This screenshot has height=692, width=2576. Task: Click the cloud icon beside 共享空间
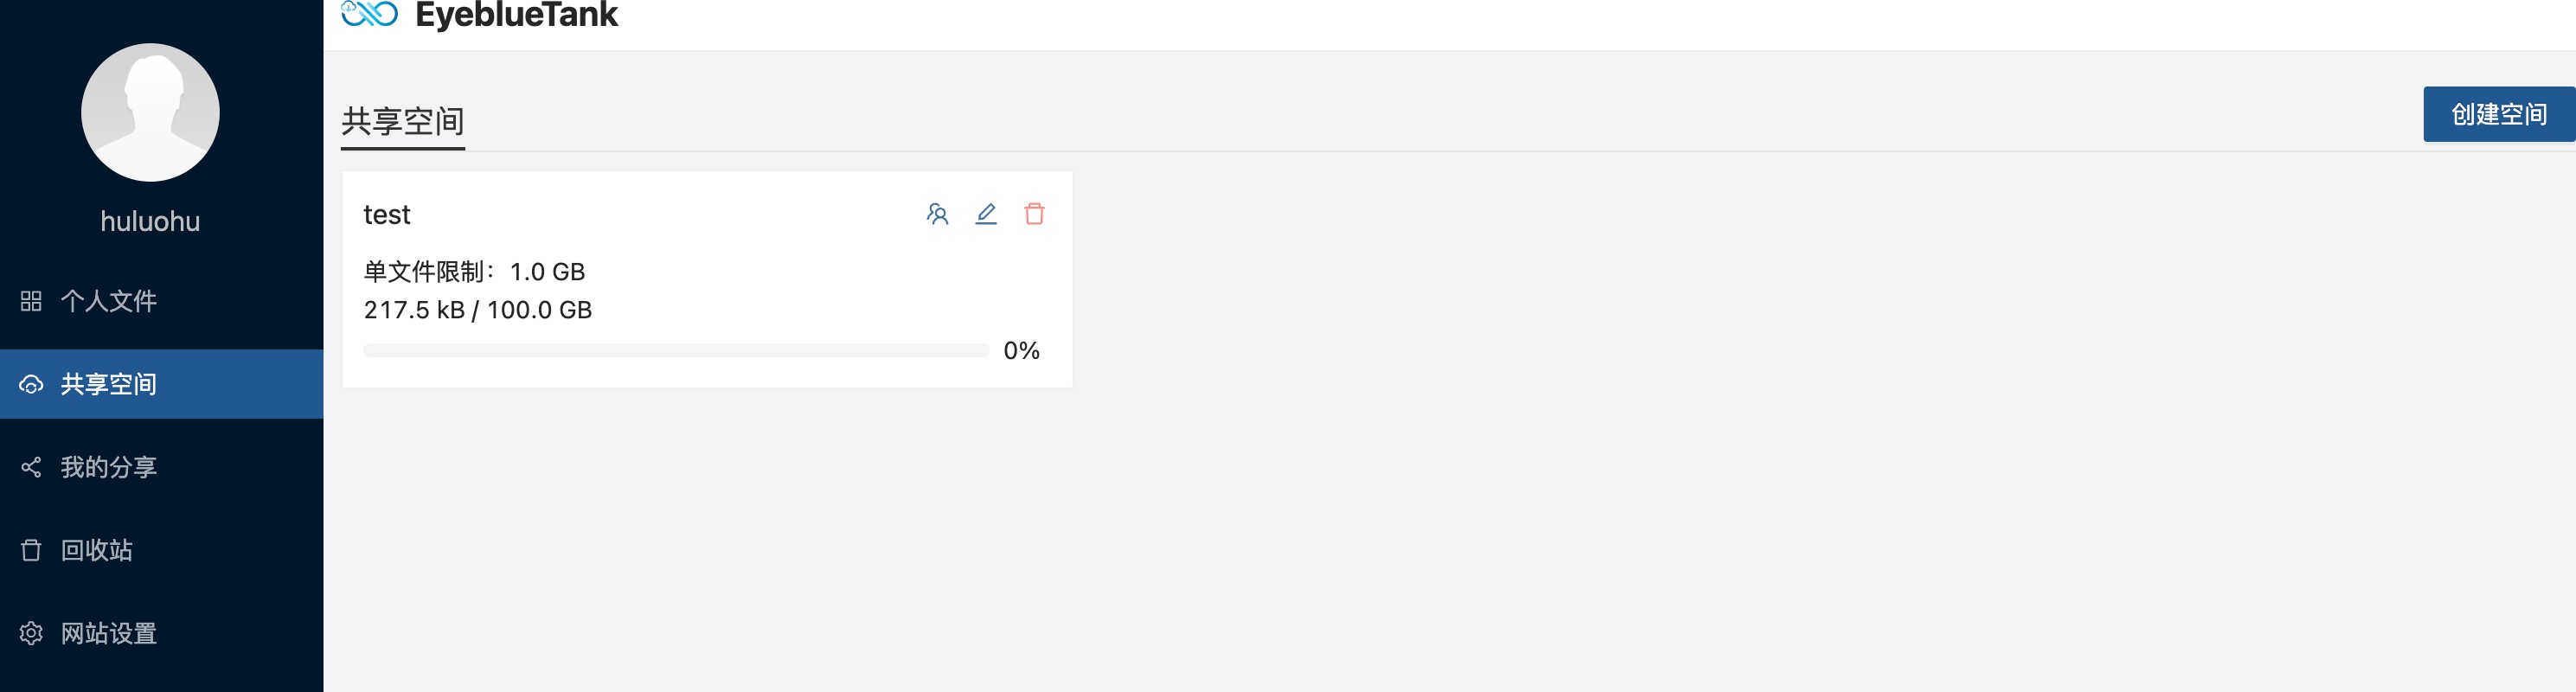pos(31,384)
